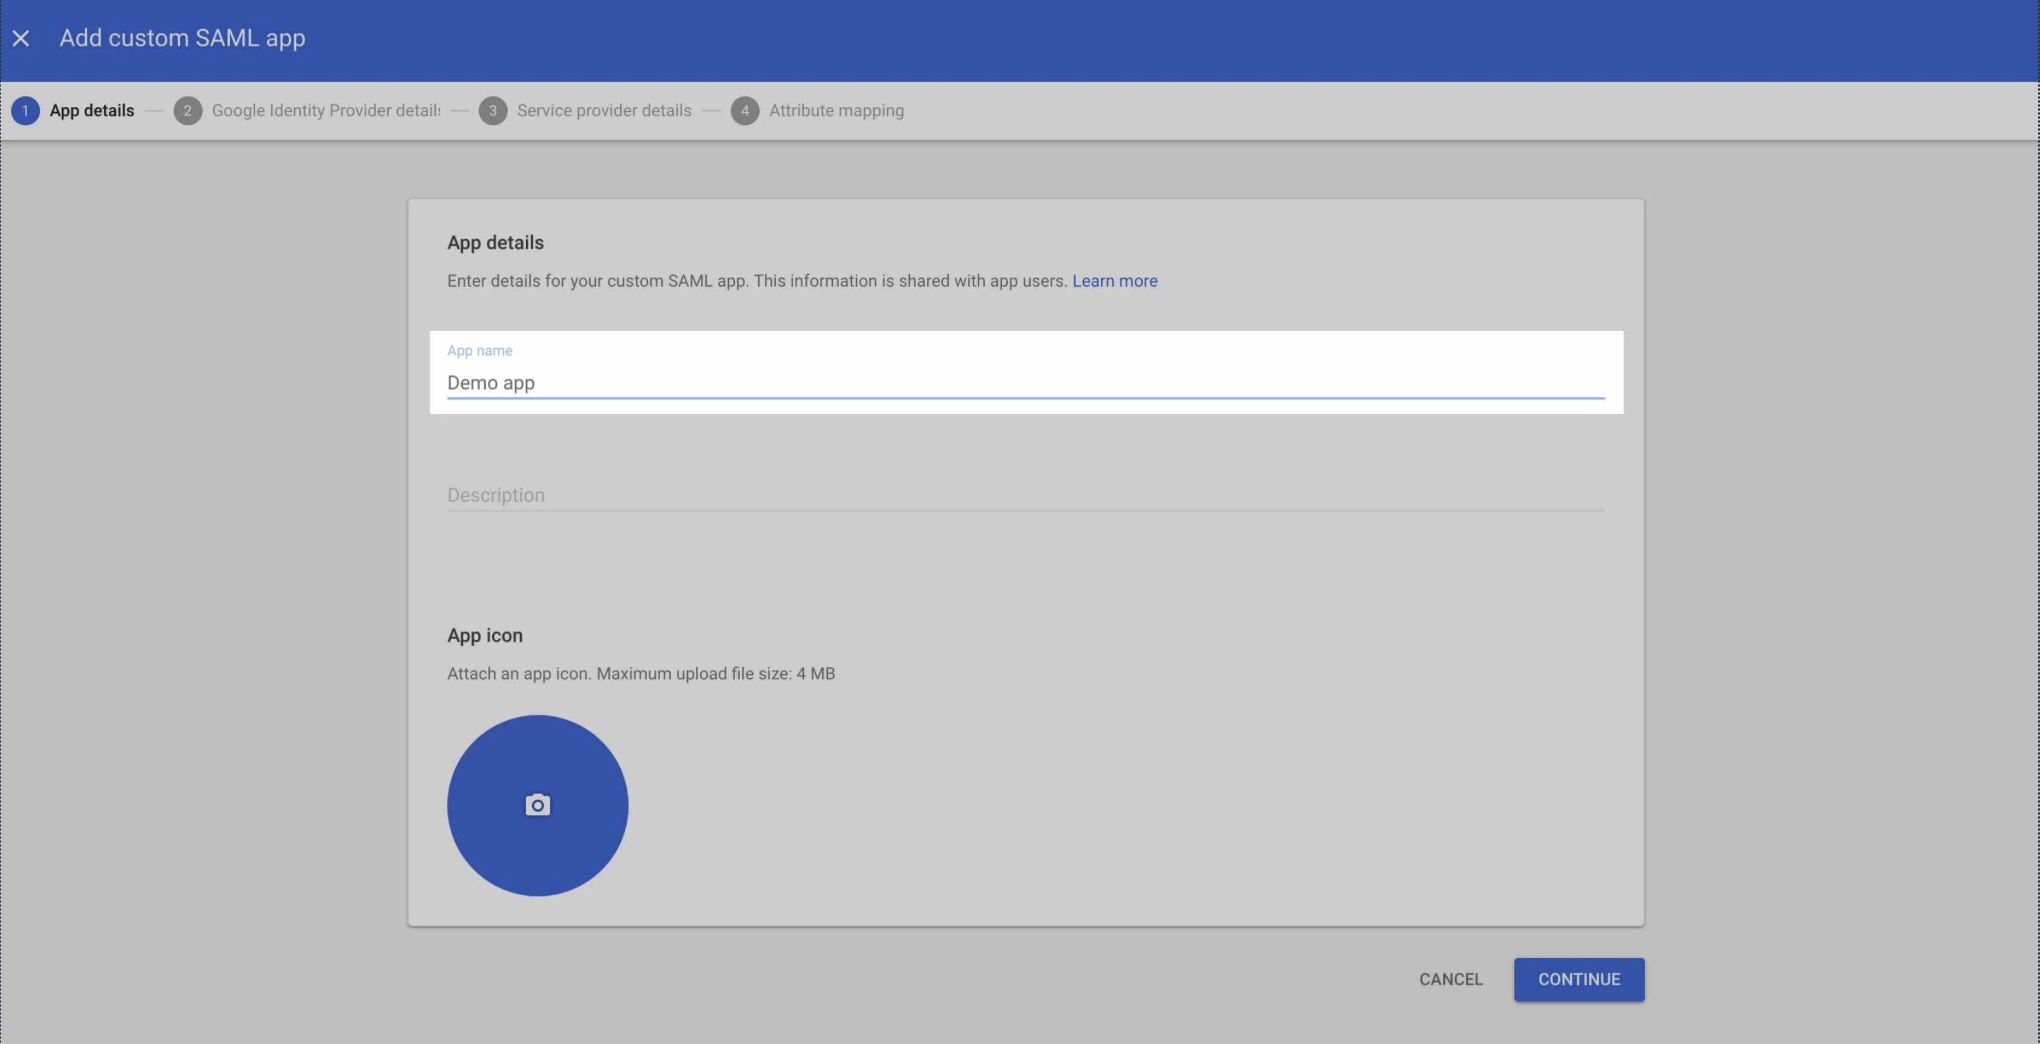Close the Add custom SAML app dialog
2040x1044 pixels.
coord(21,38)
